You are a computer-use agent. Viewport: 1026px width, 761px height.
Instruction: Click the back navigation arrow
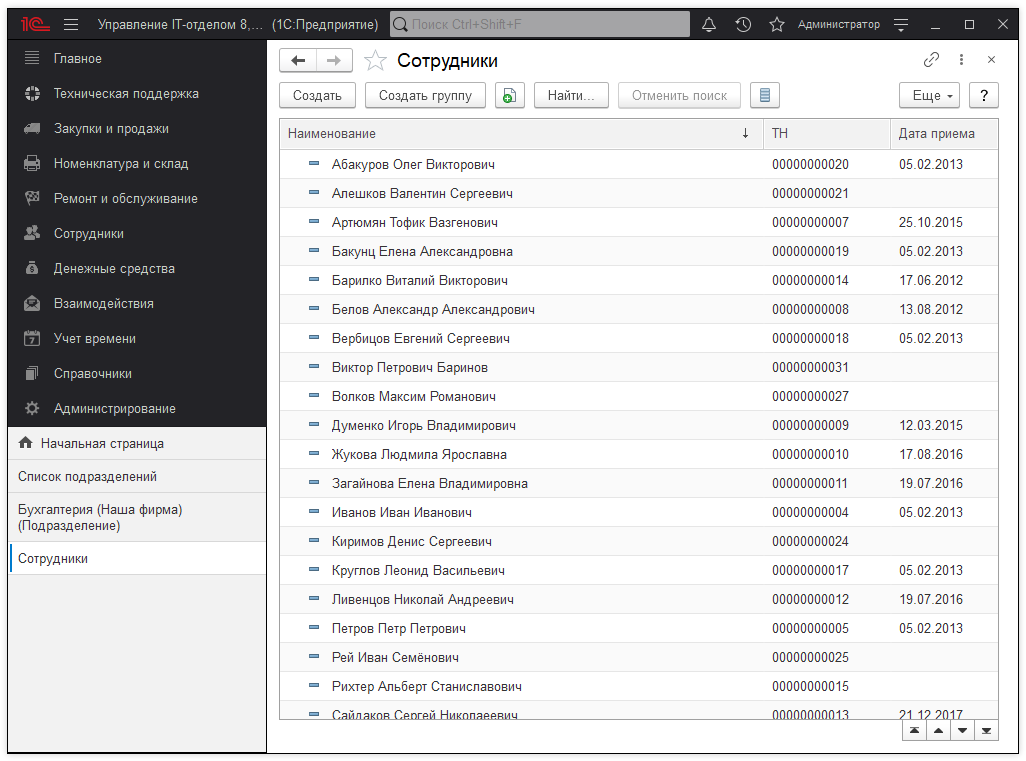click(298, 61)
